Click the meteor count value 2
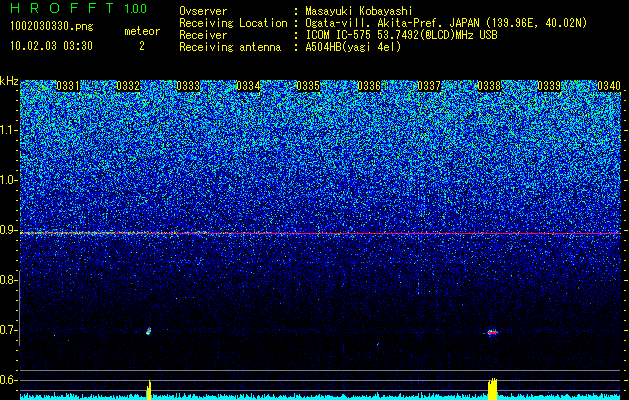 (x=142, y=46)
